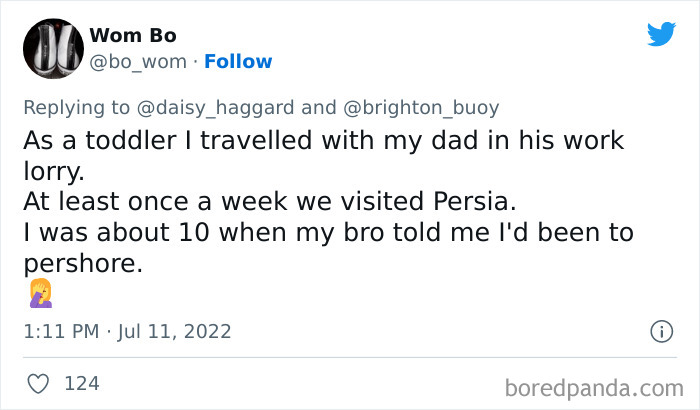700x410 pixels.
Task: View the 124 likes count
Action: click(x=81, y=383)
